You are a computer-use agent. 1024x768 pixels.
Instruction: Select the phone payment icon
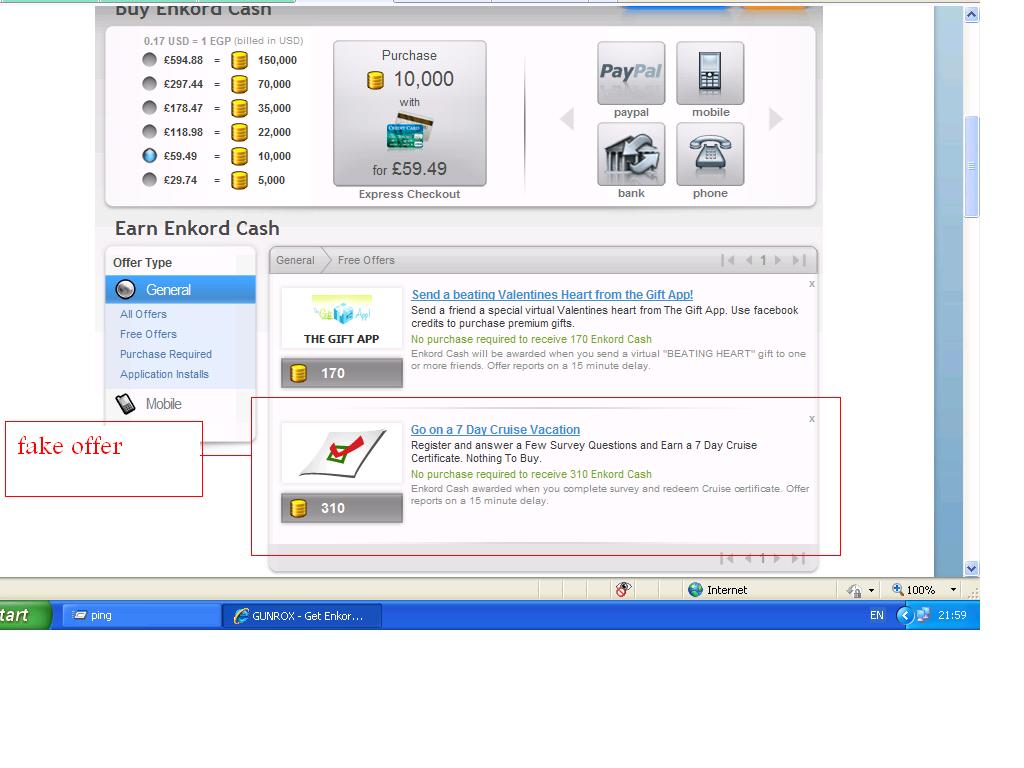coord(710,154)
